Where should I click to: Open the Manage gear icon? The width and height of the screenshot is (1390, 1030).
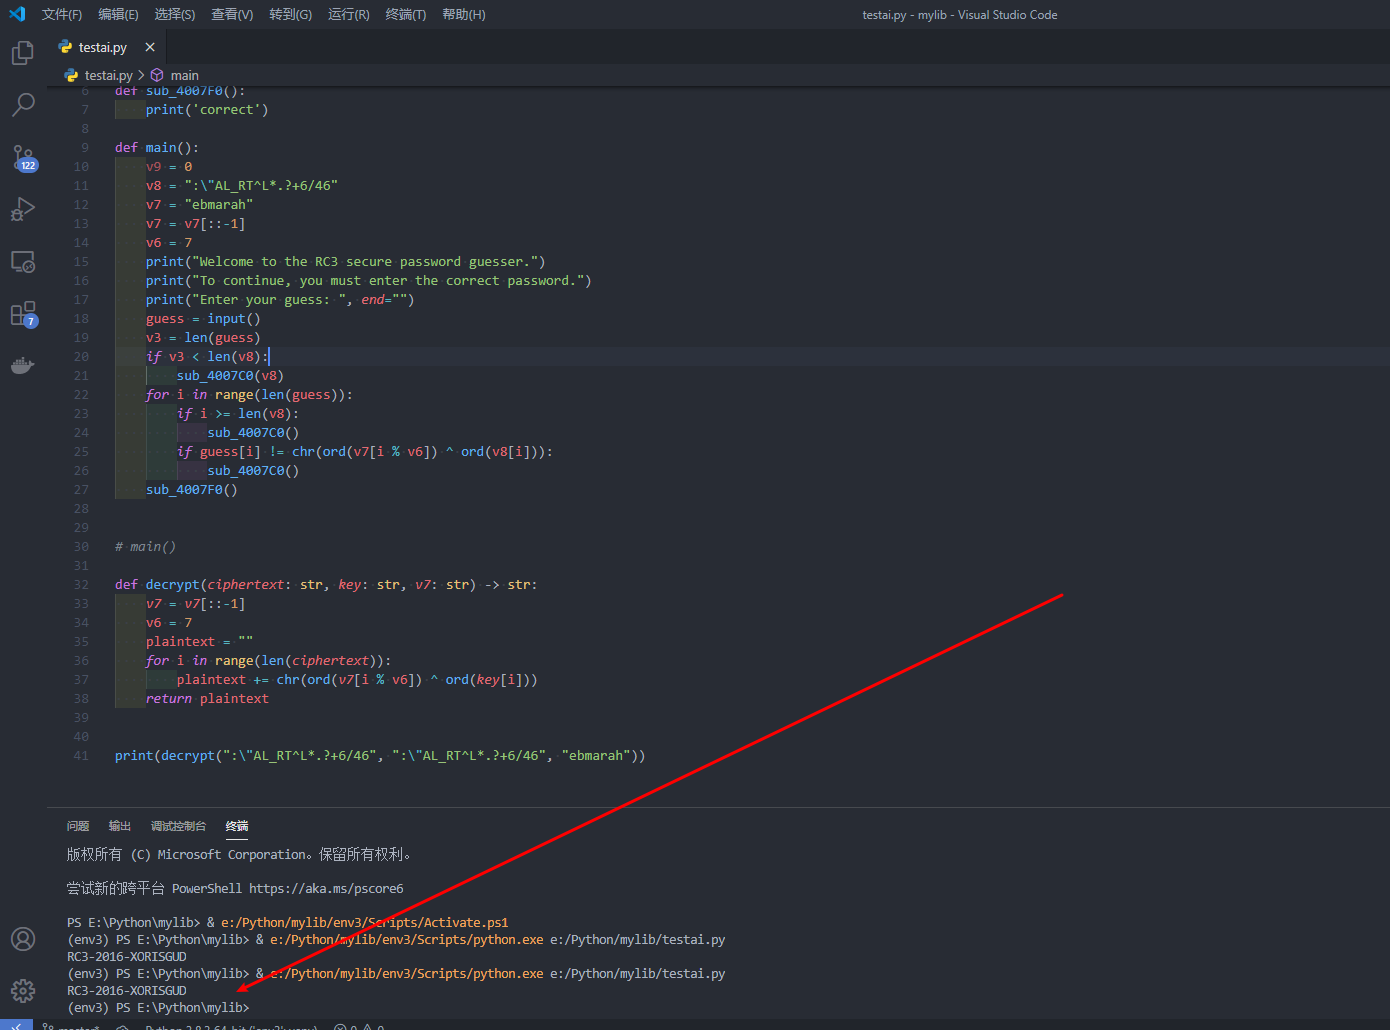point(22,990)
